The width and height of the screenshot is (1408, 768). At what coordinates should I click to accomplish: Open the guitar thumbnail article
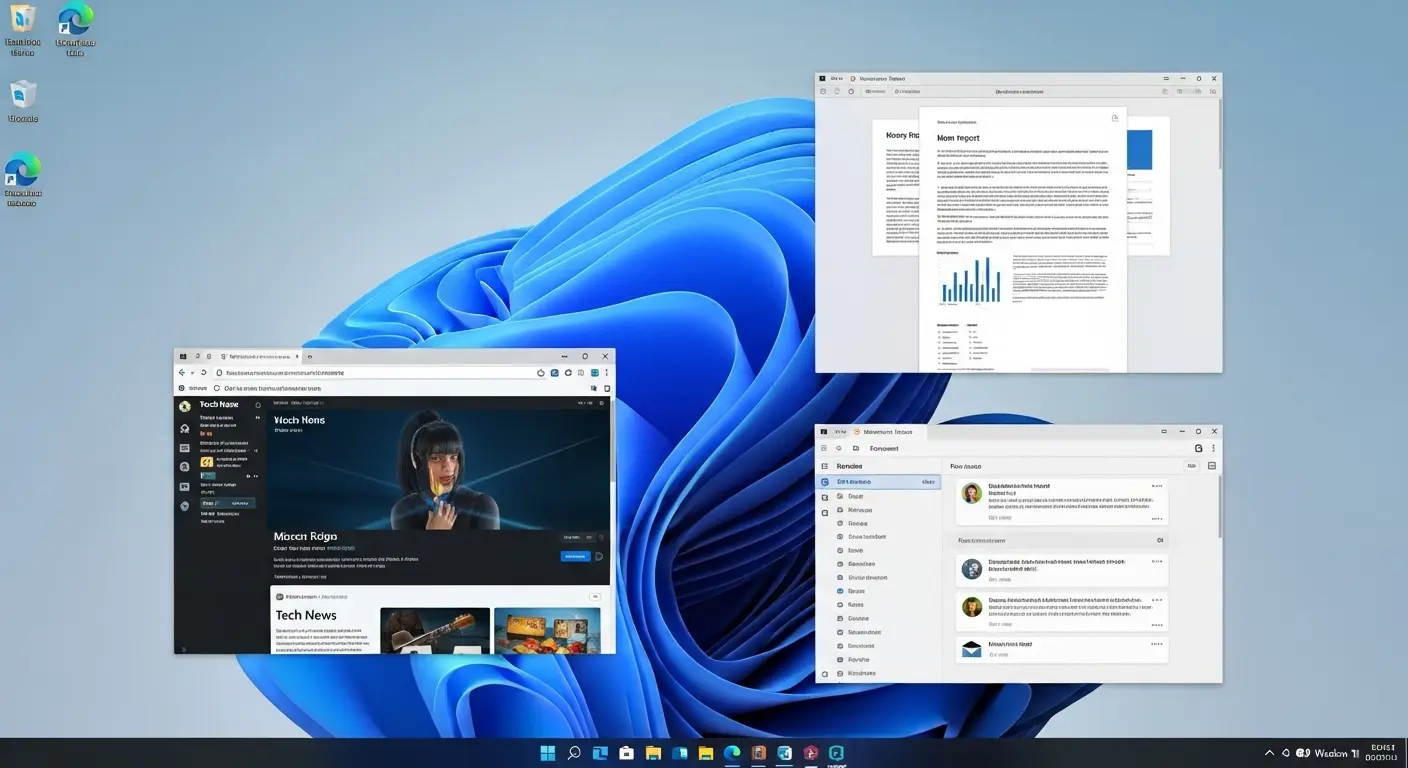tap(435, 630)
